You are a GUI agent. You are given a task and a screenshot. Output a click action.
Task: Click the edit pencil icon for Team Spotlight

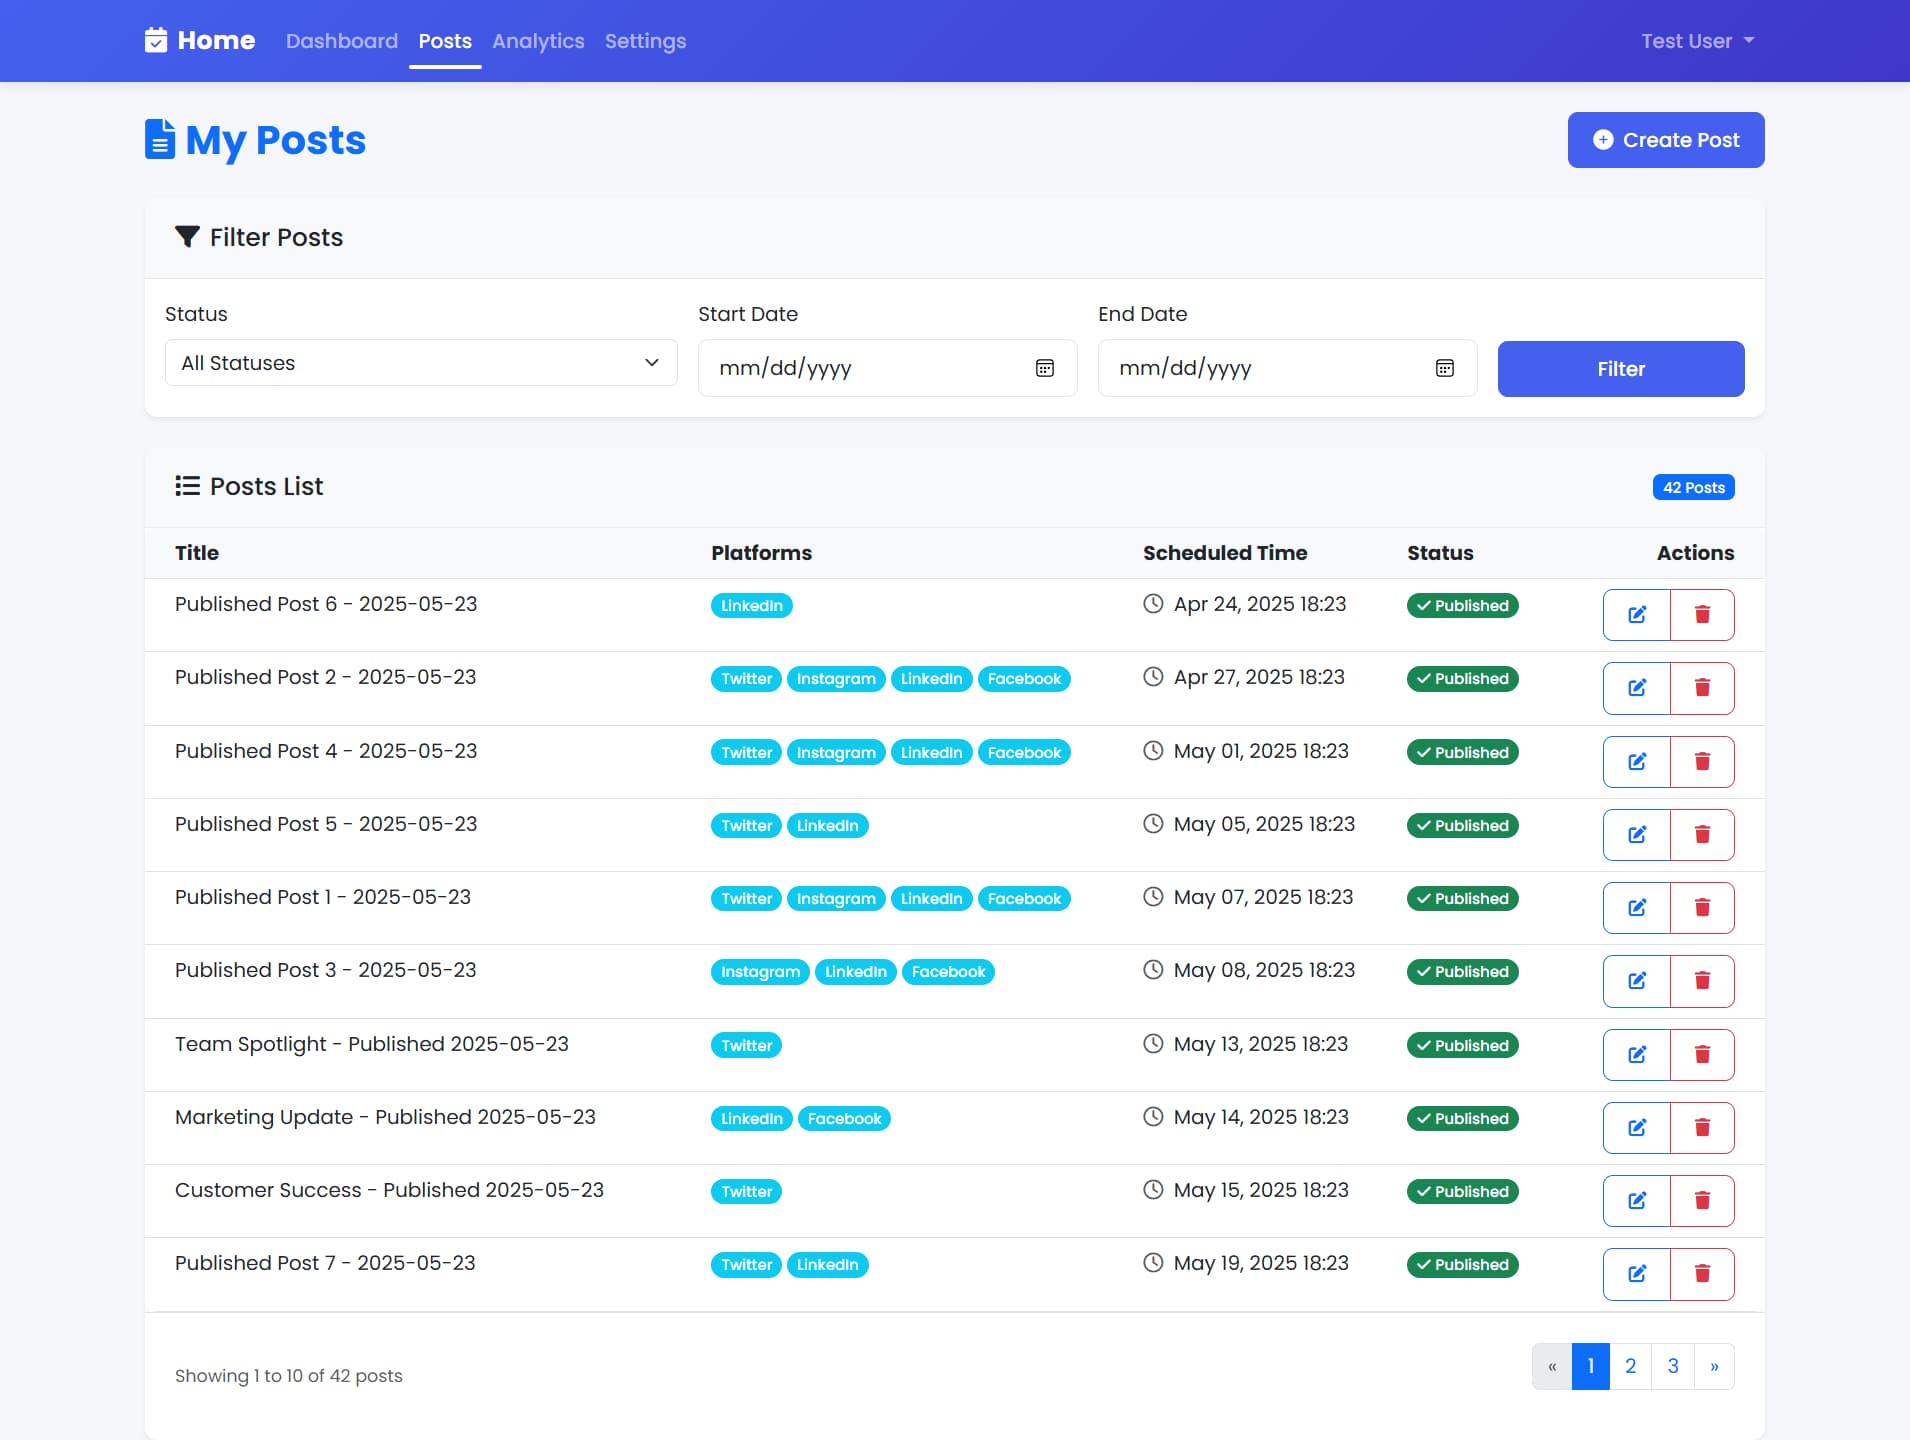[1636, 1054]
